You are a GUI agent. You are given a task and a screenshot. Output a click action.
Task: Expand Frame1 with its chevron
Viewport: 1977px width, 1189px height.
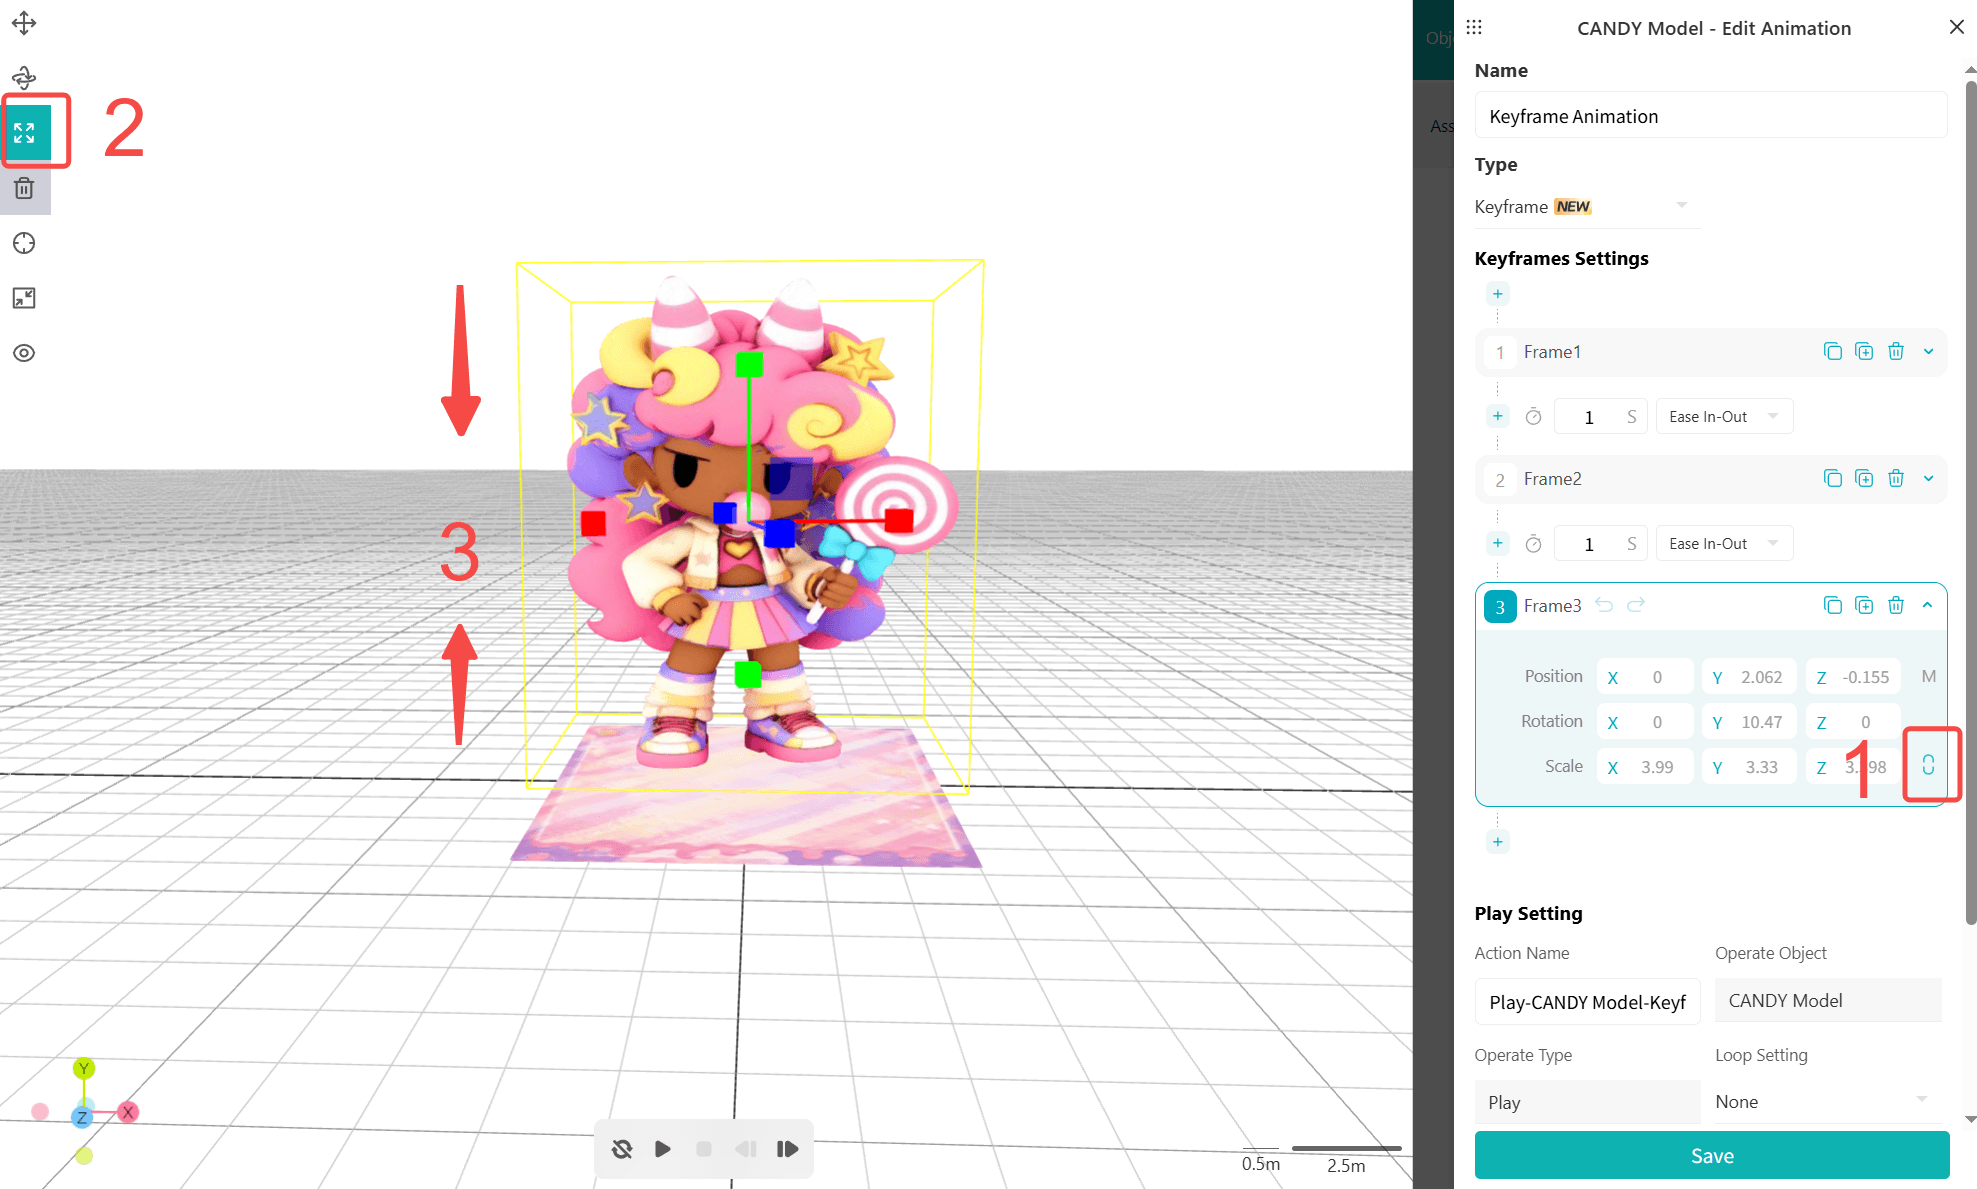(1928, 351)
